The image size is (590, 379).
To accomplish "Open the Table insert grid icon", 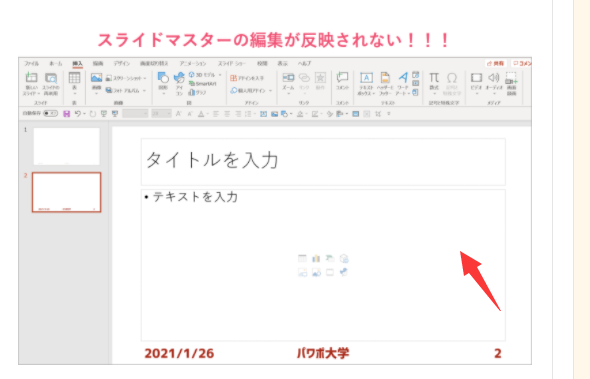I will tap(75, 78).
